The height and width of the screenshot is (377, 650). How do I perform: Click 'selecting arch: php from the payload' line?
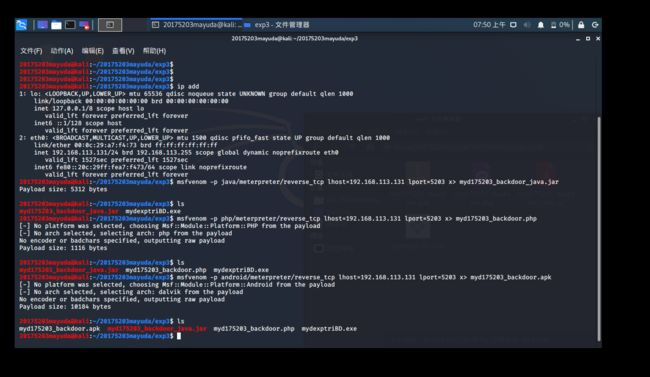click(x=126, y=233)
